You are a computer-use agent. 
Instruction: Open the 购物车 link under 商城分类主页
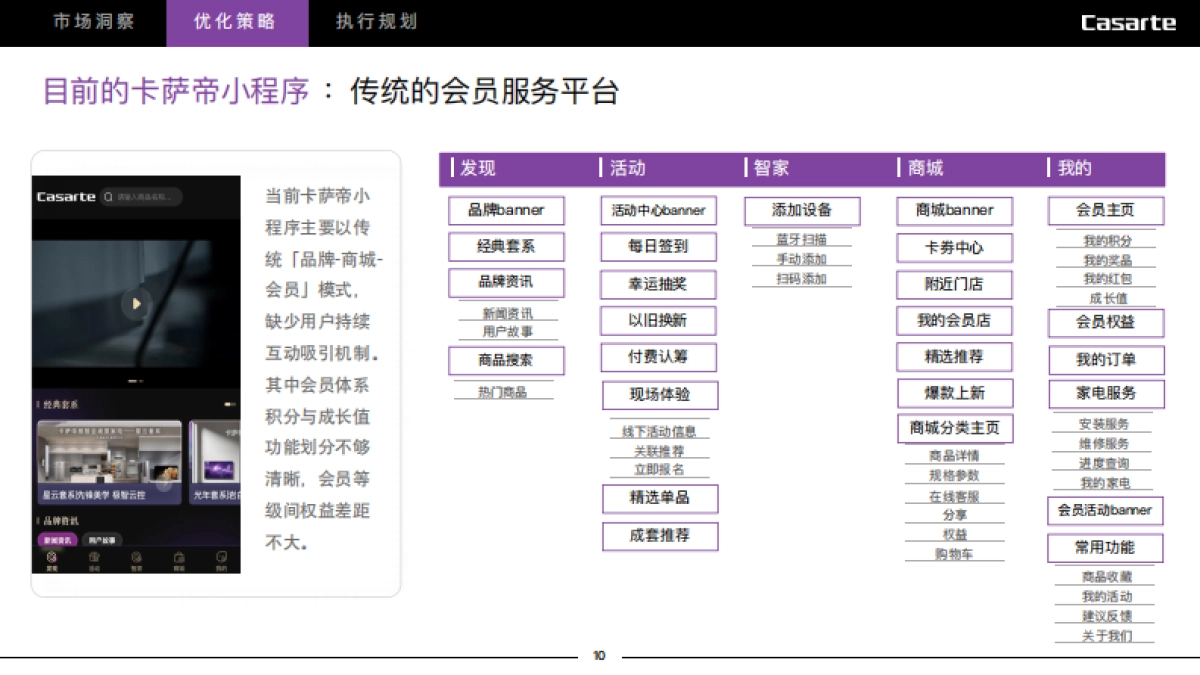pyautogui.click(x=955, y=554)
